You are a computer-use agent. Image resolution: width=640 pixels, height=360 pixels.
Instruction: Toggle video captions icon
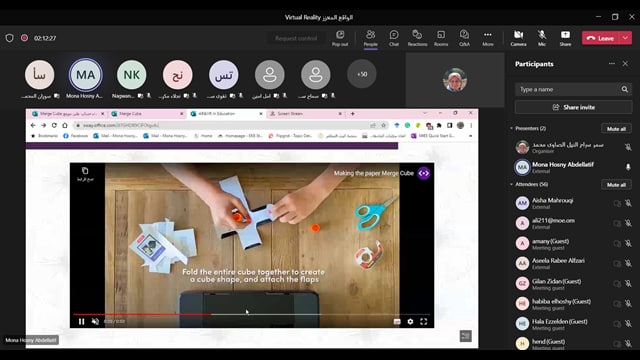(397, 322)
